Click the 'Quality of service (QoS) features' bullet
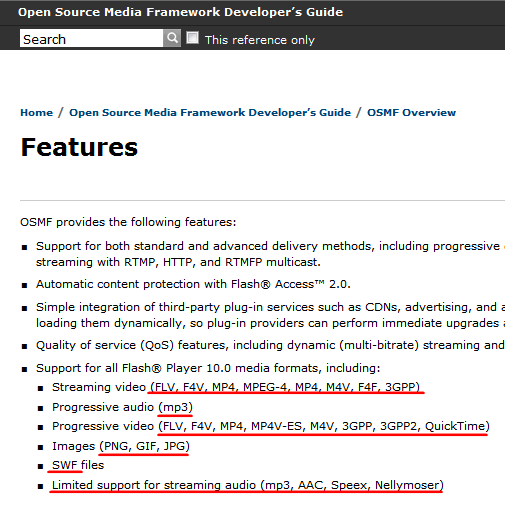 [270, 345]
